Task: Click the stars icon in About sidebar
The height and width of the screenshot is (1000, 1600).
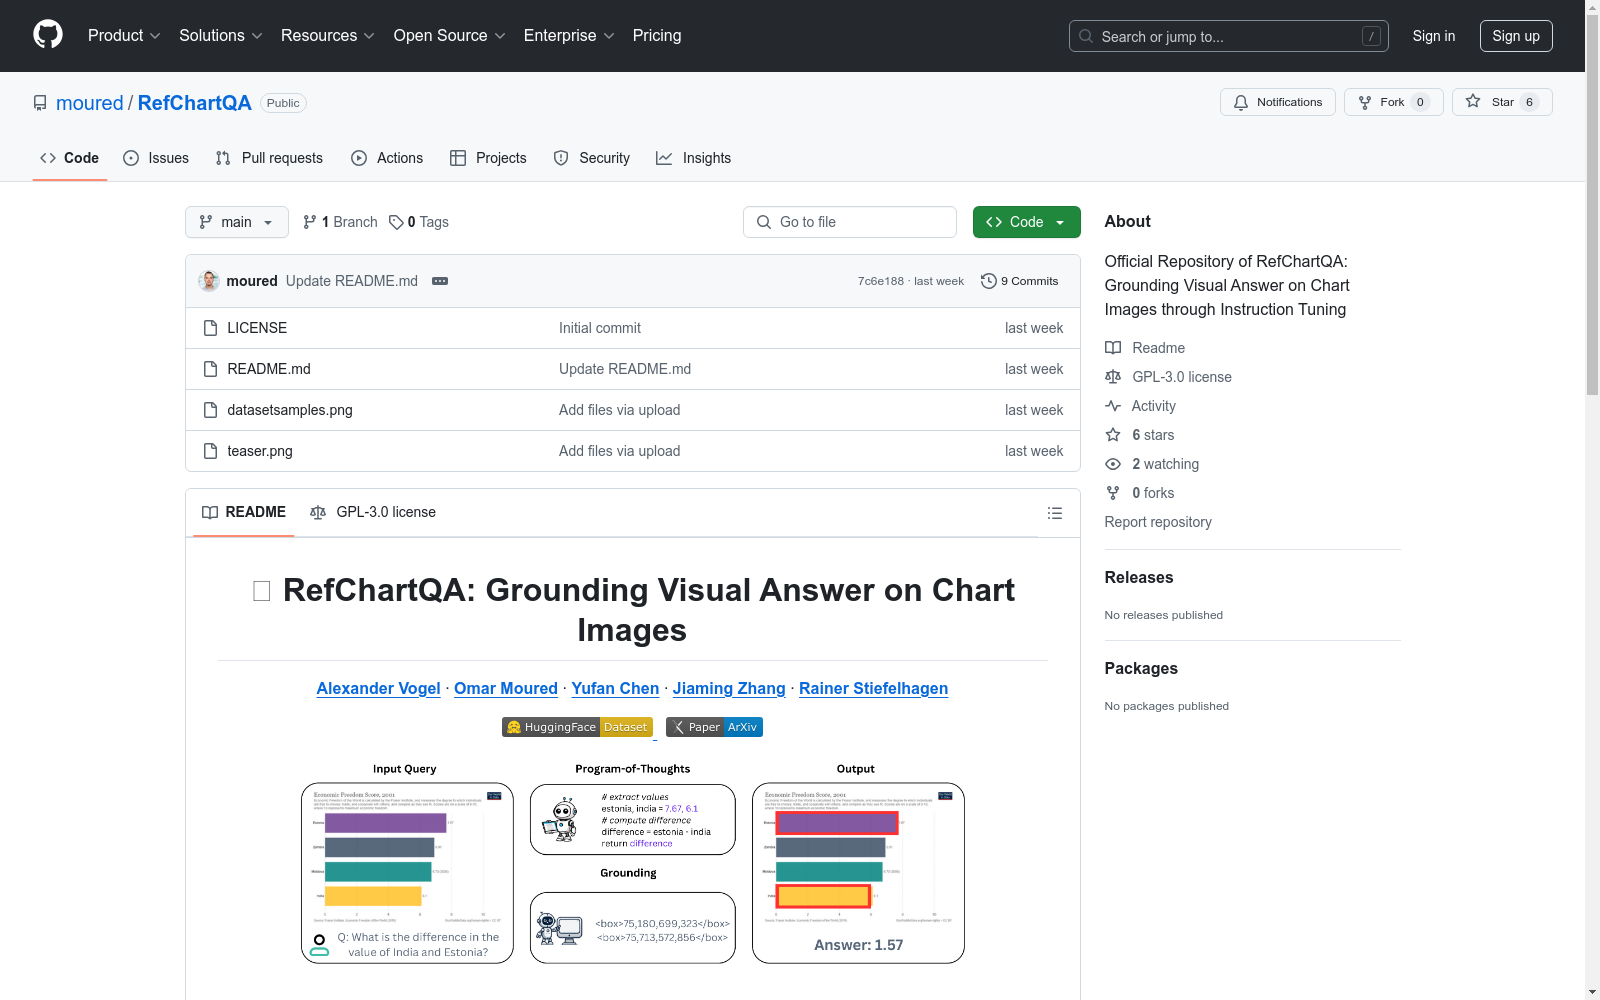Action: click(1113, 435)
